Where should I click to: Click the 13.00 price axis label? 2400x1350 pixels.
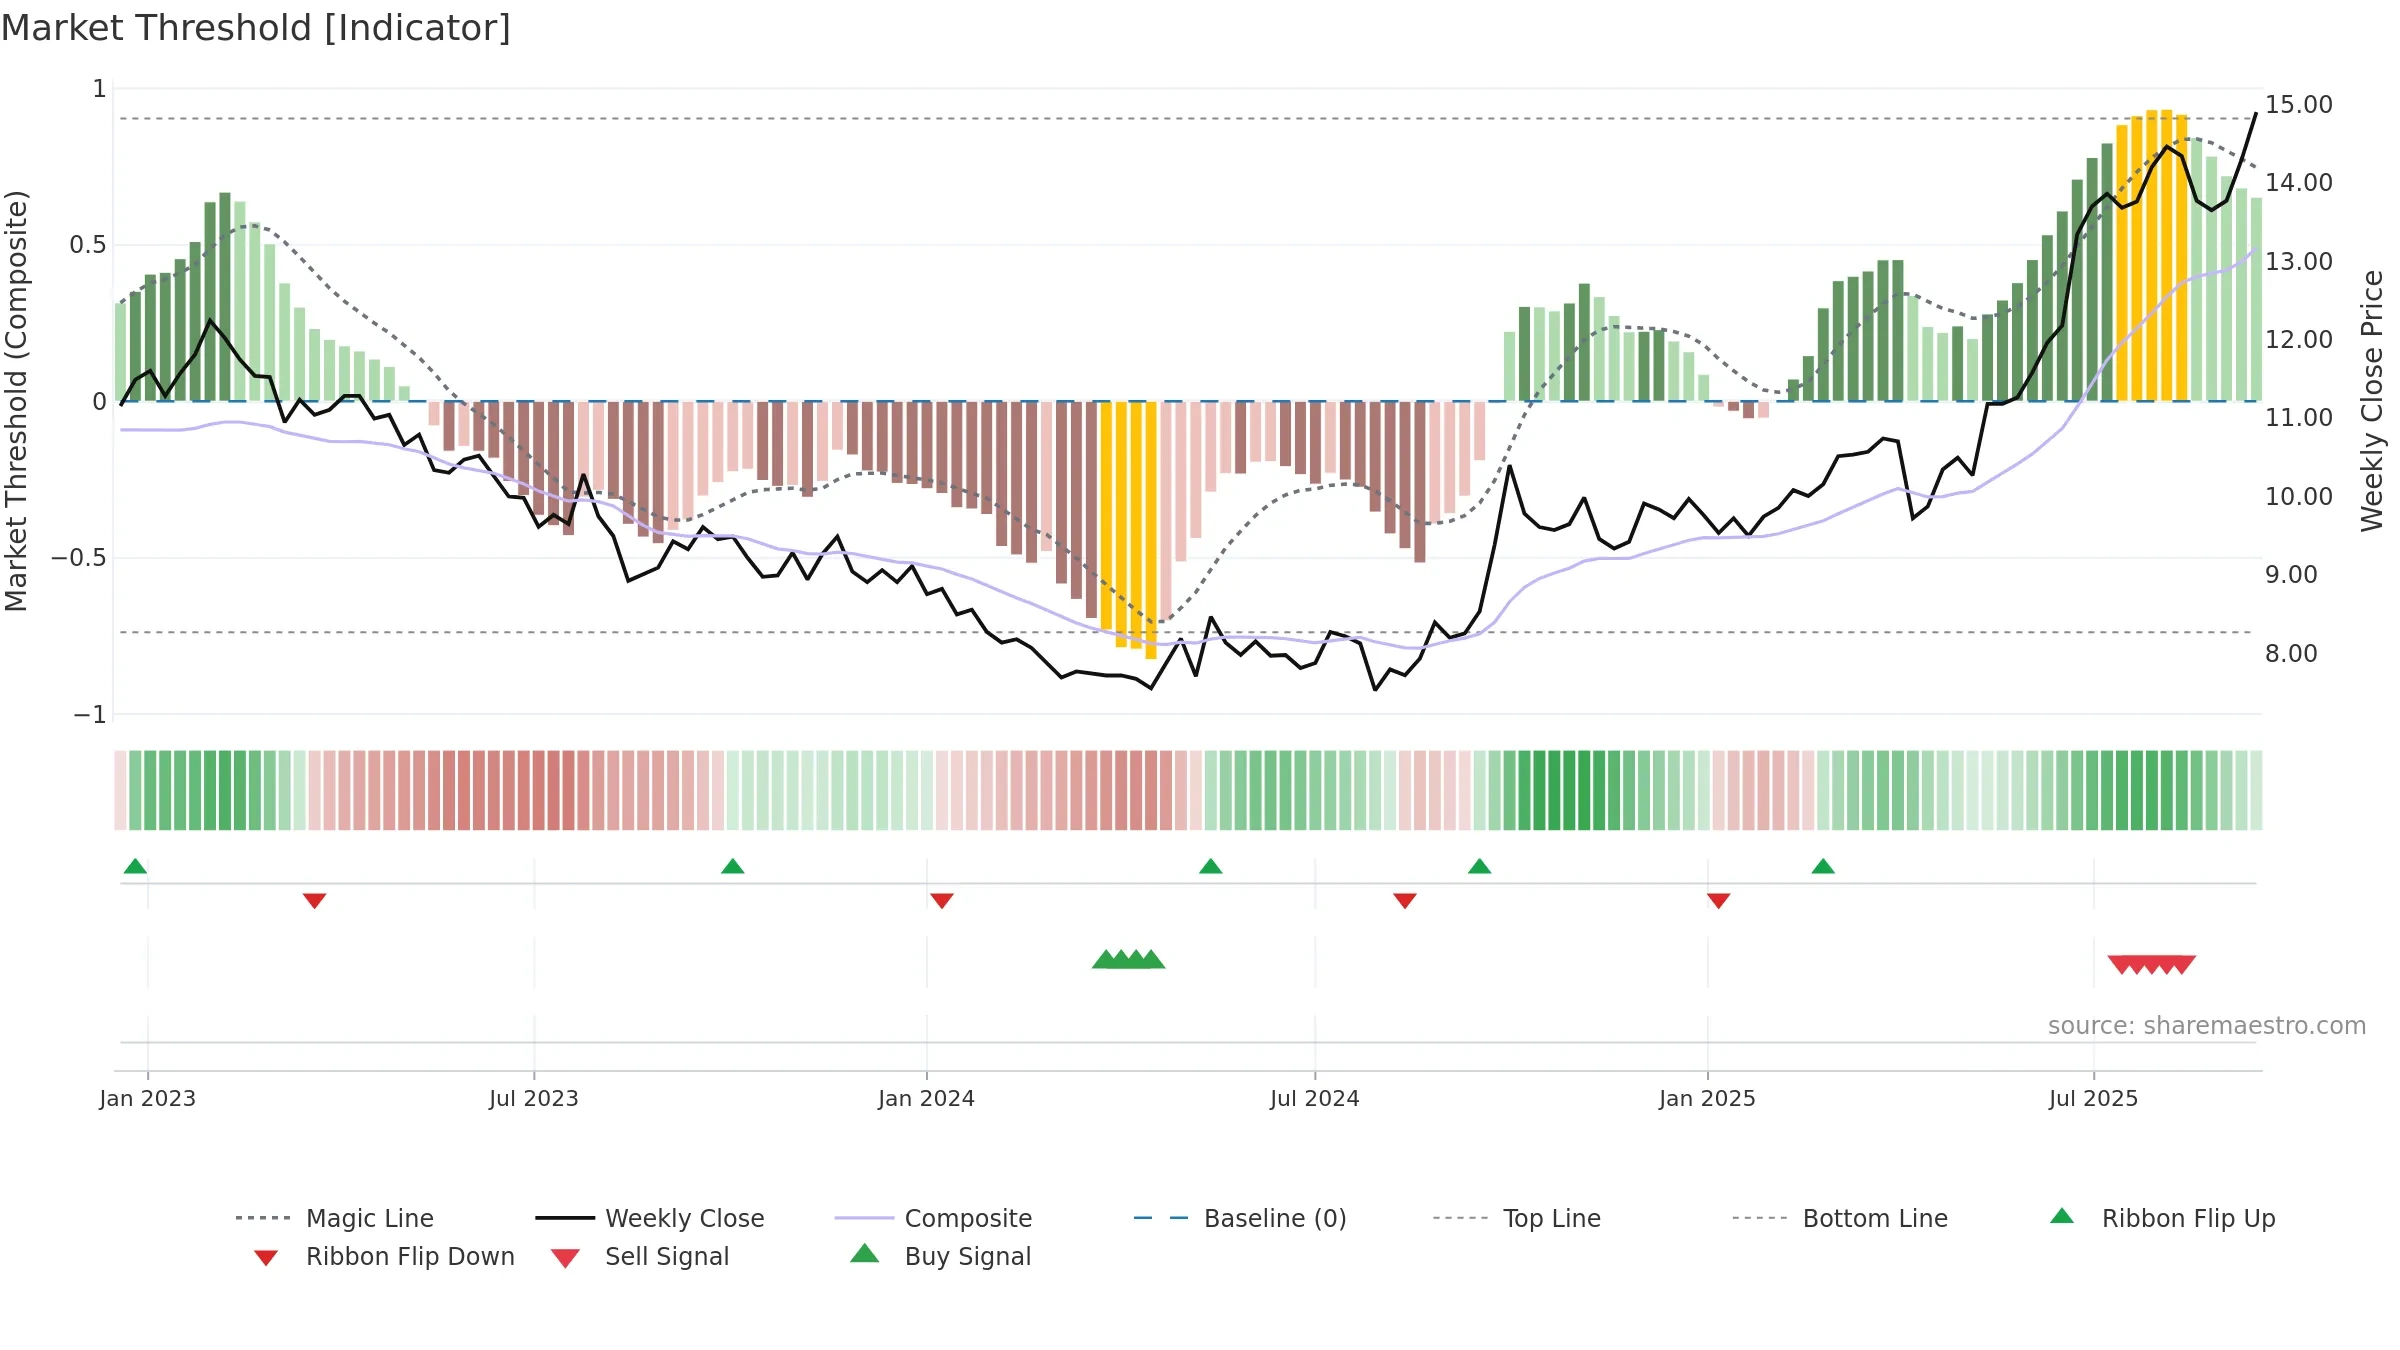[x=2298, y=261]
